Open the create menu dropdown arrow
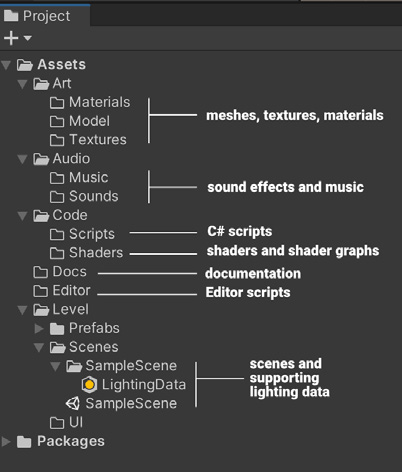 click(x=28, y=38)
